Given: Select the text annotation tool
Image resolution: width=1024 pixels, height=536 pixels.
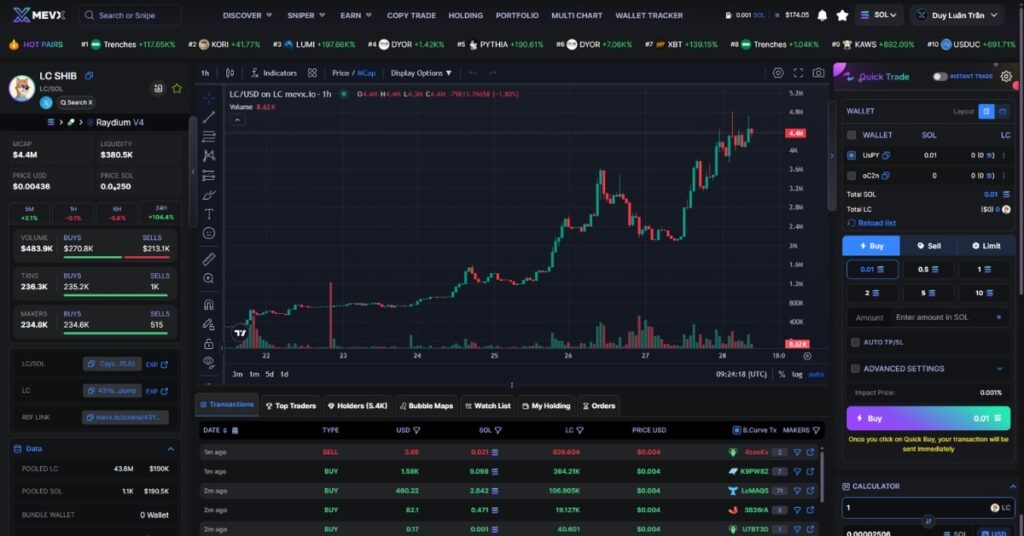Looking at the screenshot, I should point(209,214).
